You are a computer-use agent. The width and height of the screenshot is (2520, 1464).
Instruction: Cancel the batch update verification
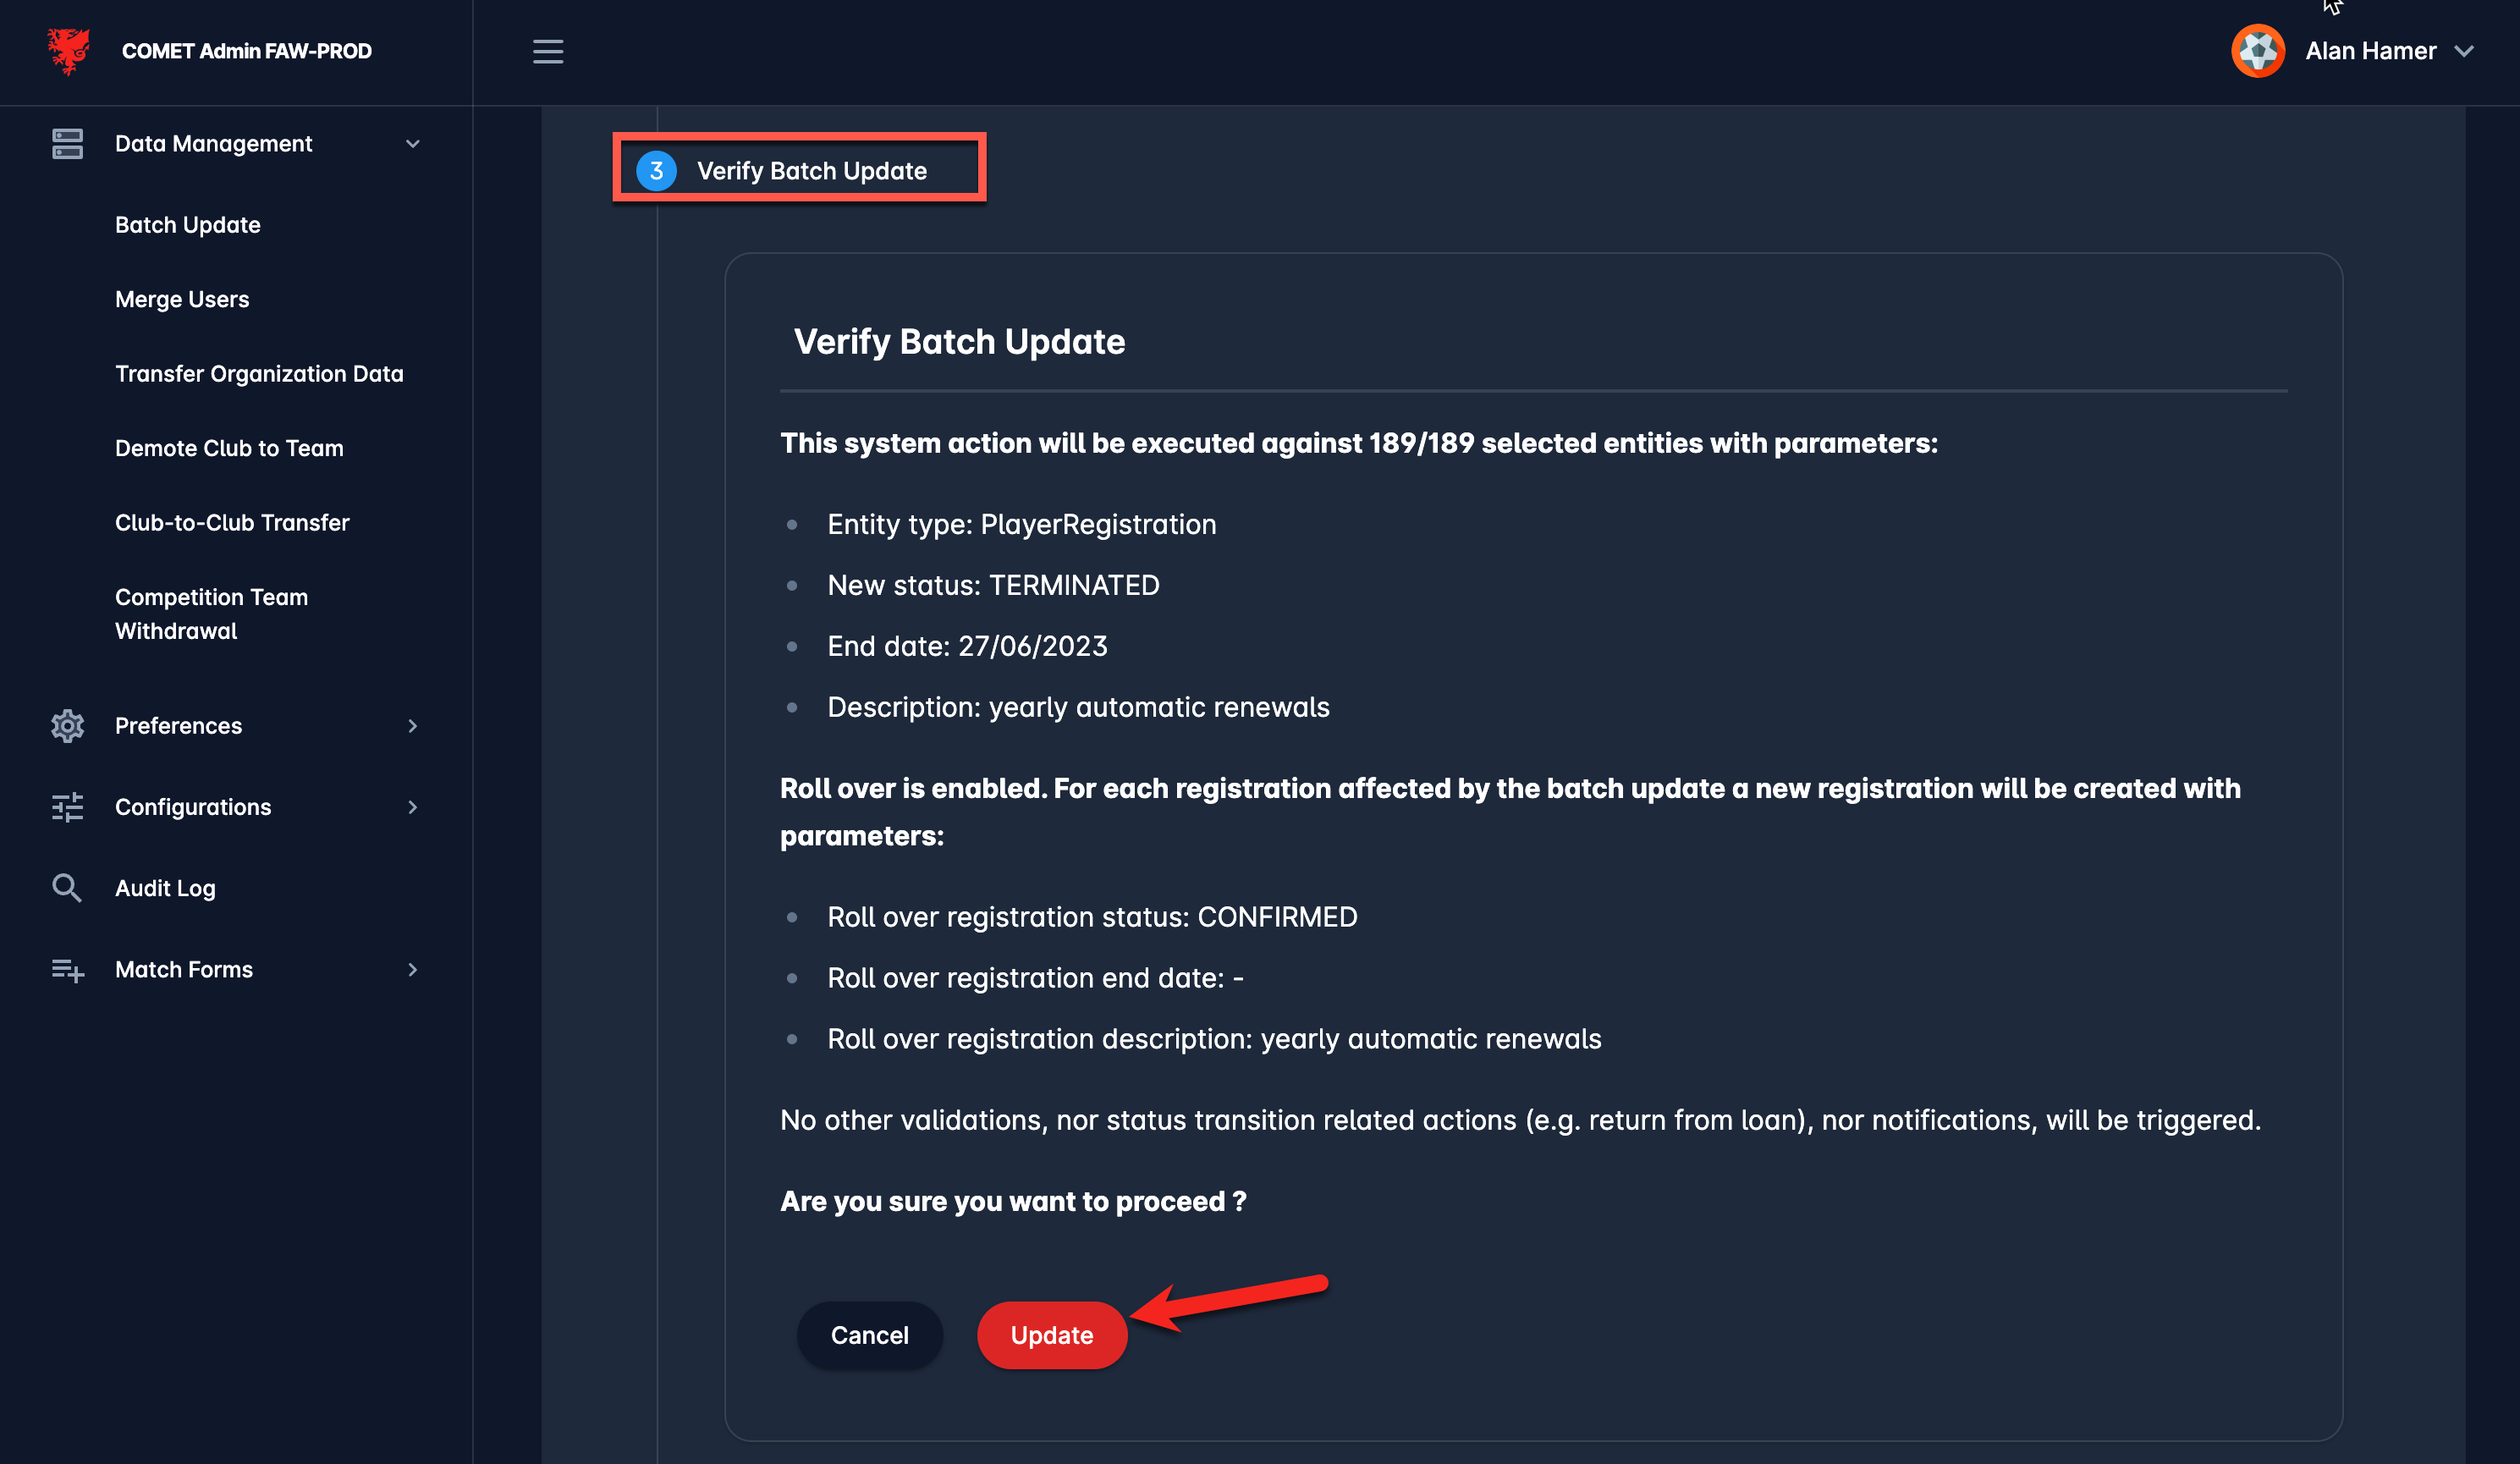869,1335
